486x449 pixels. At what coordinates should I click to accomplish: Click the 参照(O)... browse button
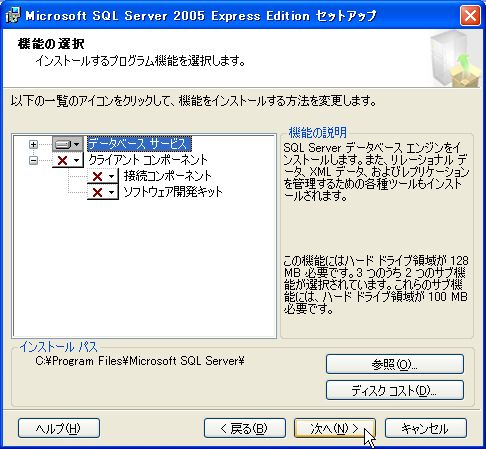[395, 364]
